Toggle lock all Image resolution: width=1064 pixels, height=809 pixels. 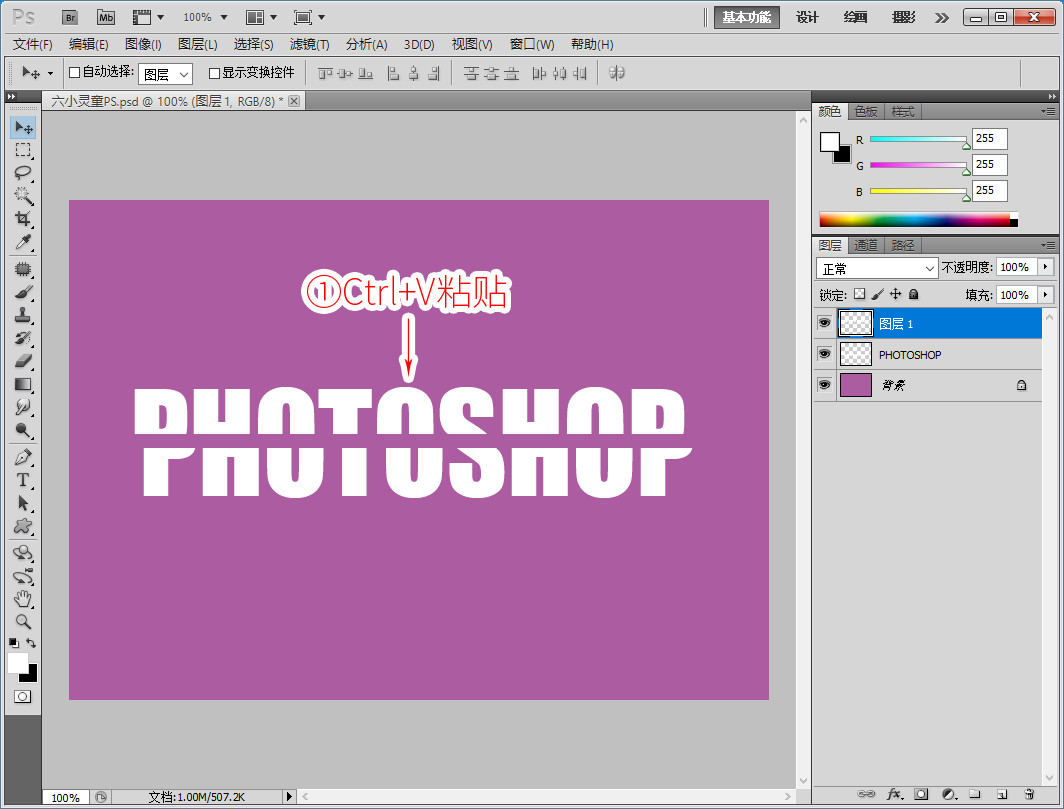pos(913,294)
